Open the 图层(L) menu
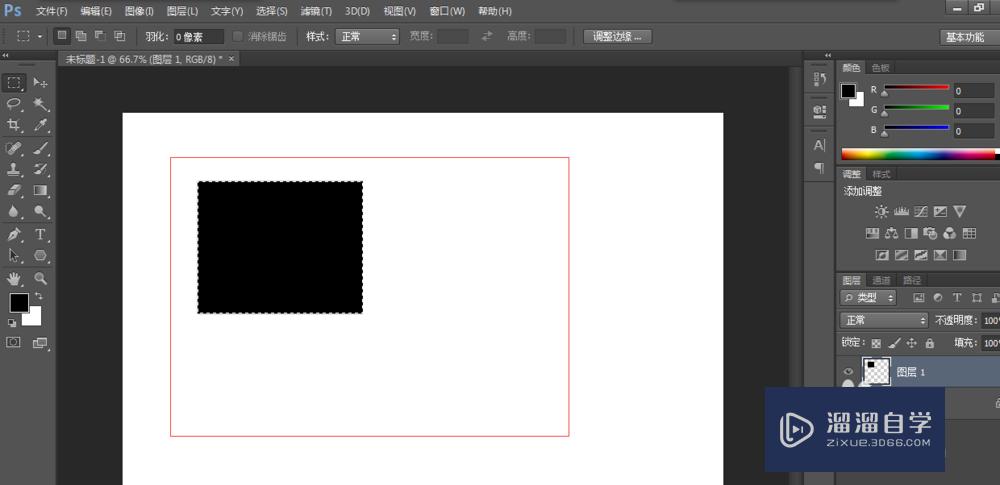Screen dimensions: 1000x485 tap(182, 11)
